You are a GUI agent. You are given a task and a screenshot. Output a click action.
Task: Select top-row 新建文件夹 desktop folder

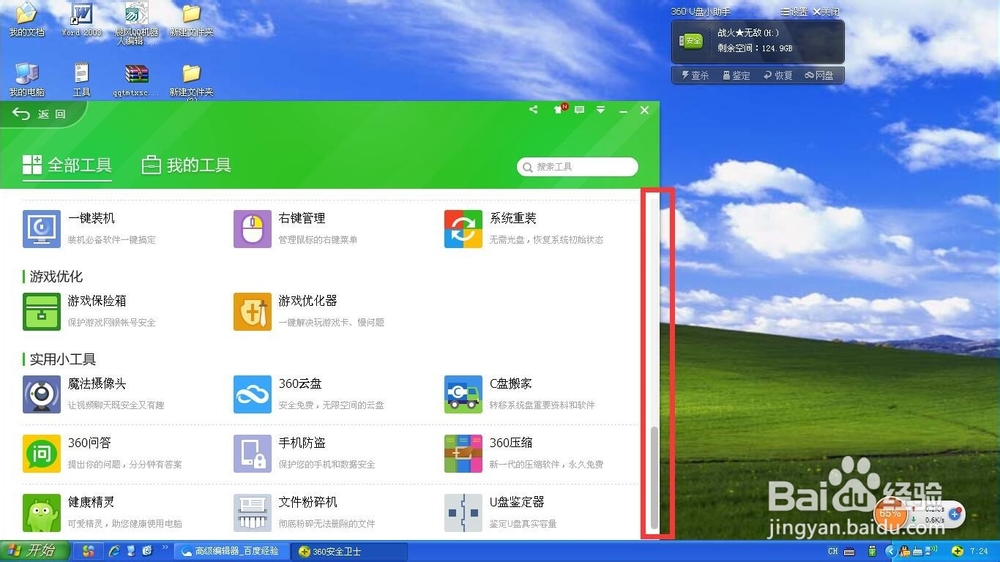(191, 20)
